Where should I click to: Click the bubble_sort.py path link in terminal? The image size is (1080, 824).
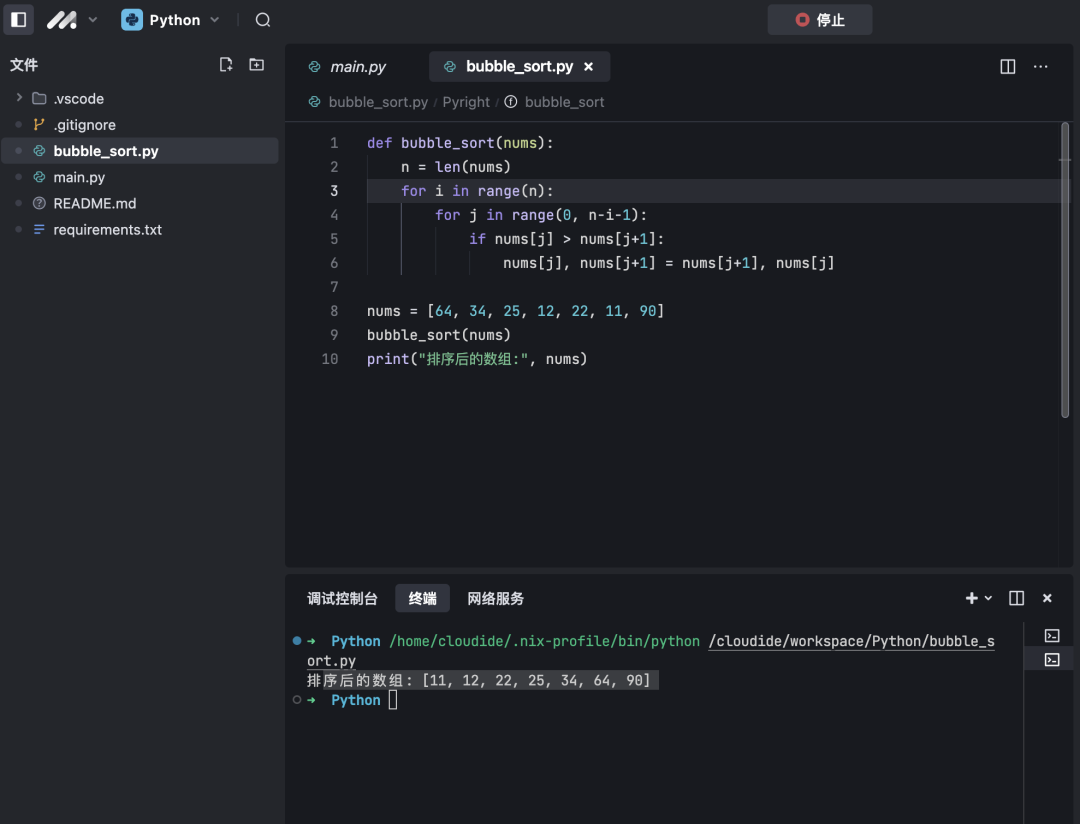coord(851,641)
